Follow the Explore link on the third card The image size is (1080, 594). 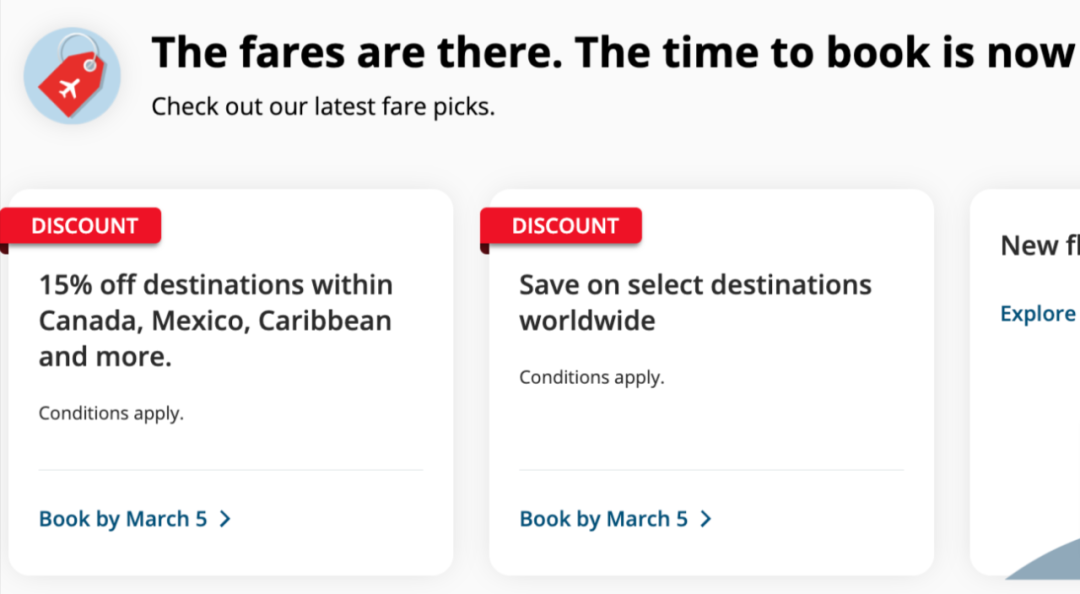tap(1039, 314)
